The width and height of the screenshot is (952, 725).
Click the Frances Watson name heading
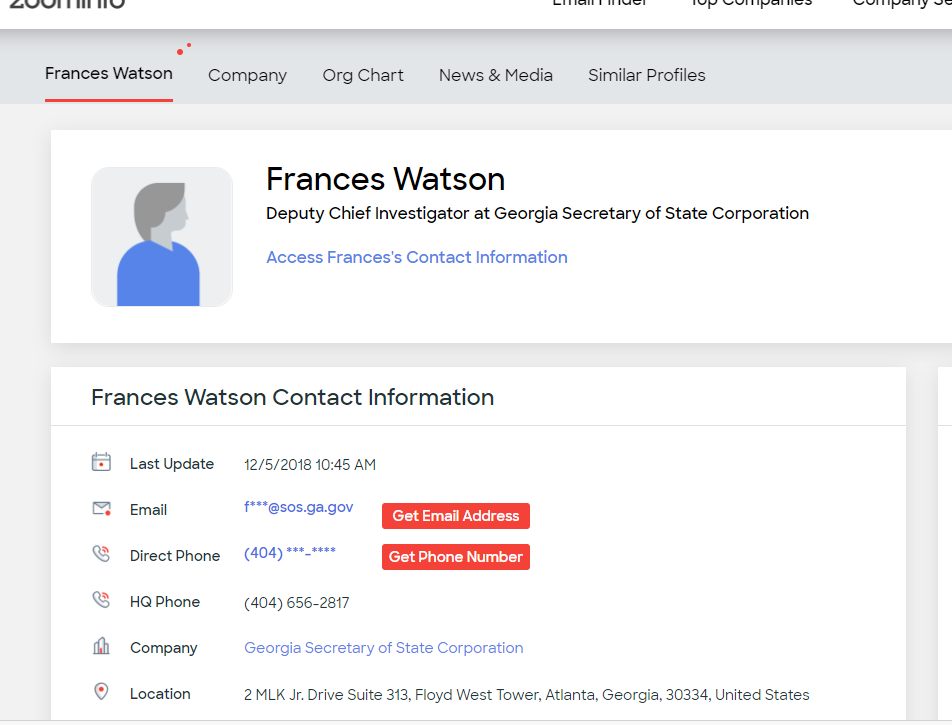click(386, 179)
